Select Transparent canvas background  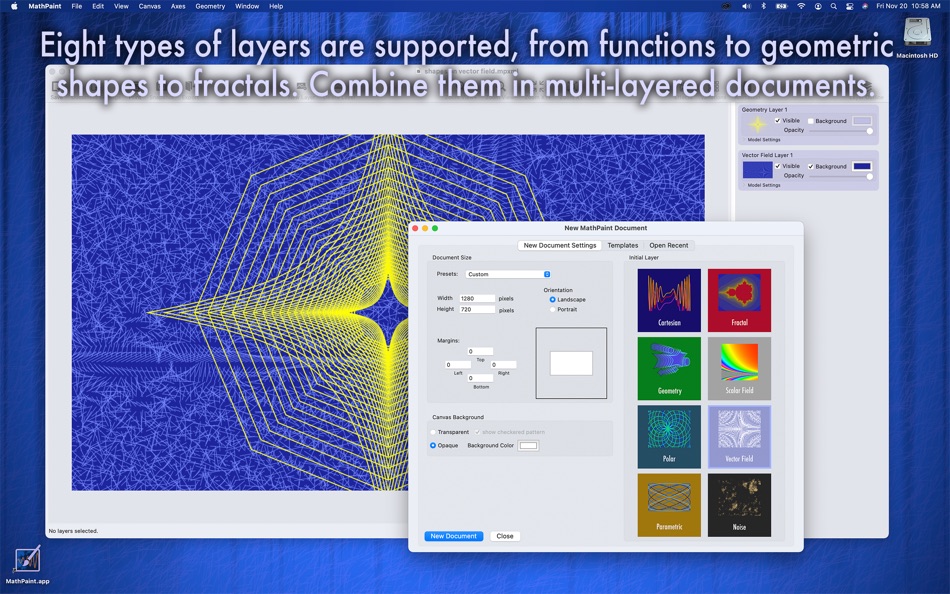point(433,432)
